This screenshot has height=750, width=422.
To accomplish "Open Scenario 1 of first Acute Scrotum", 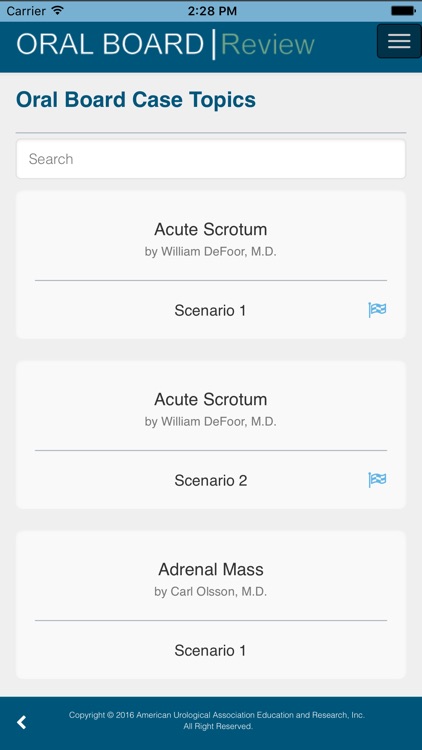I will tap(210, 310).
